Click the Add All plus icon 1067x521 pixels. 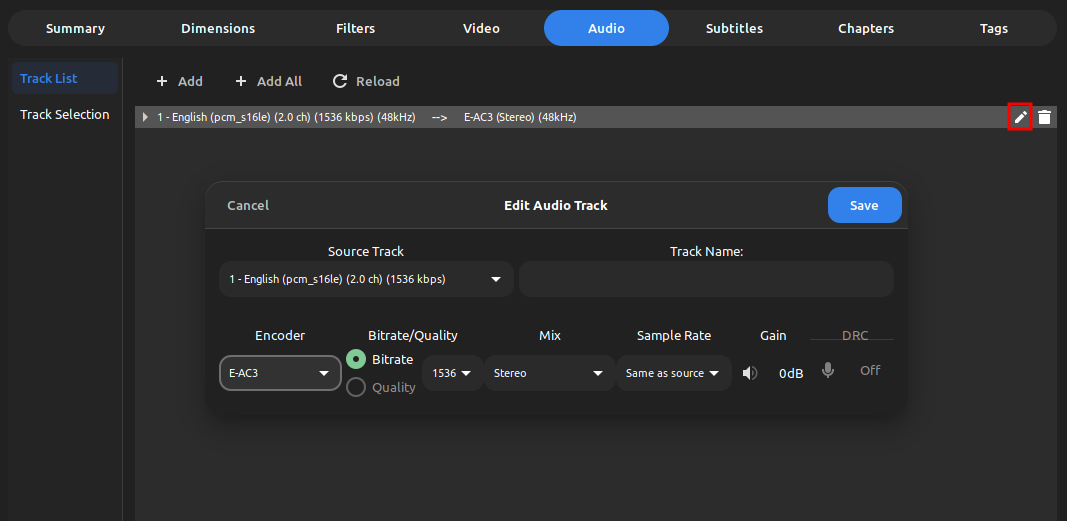(x=241, y=81)
